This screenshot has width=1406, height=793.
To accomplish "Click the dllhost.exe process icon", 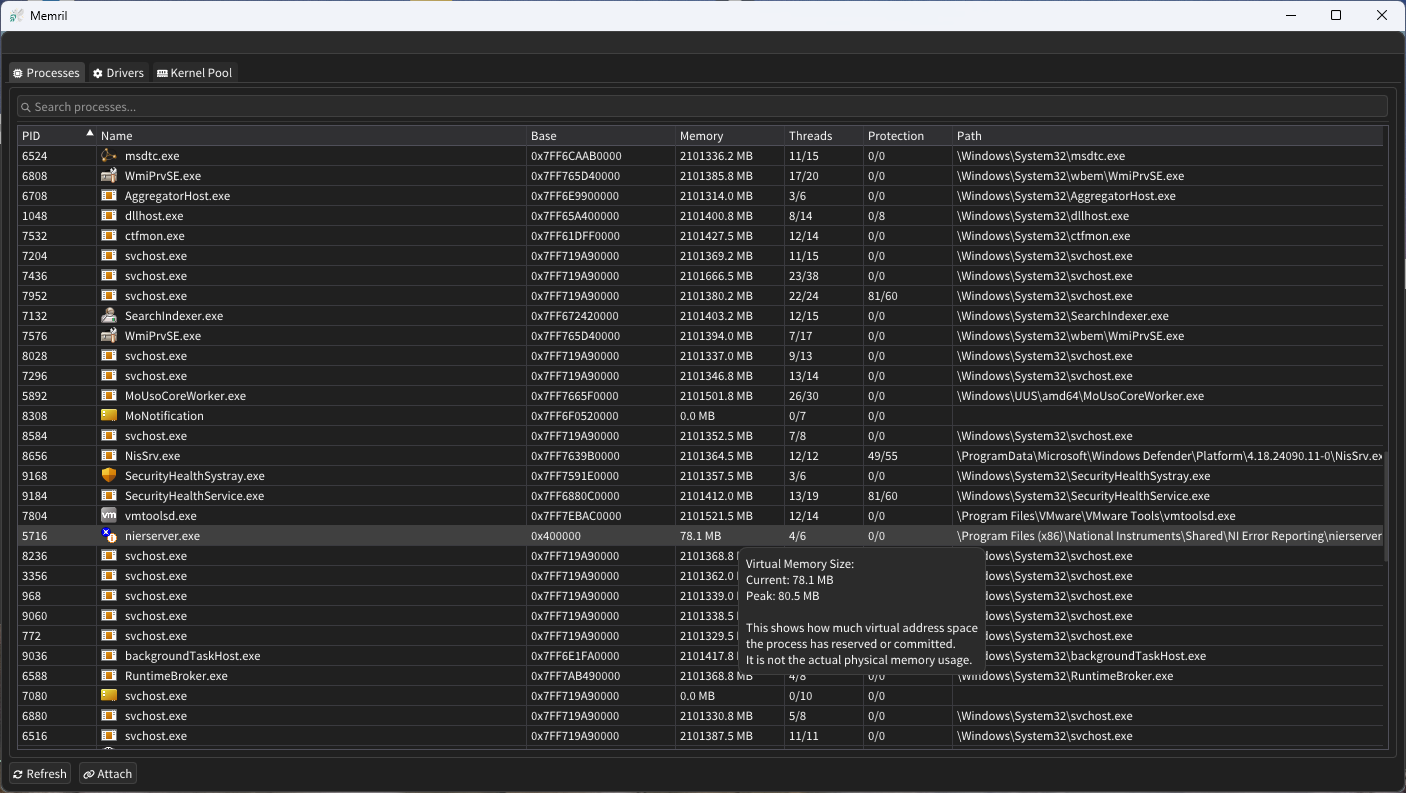I will tap(109, 216).
